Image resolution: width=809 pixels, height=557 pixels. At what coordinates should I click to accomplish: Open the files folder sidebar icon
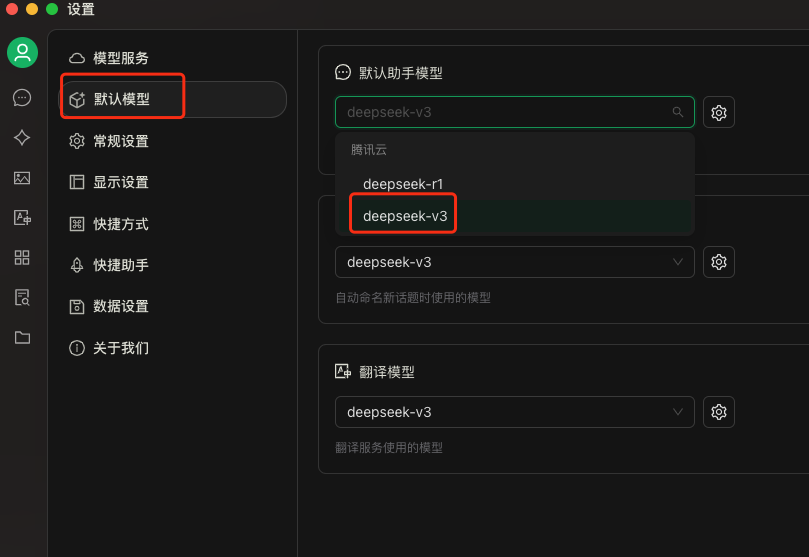point(22,337)
